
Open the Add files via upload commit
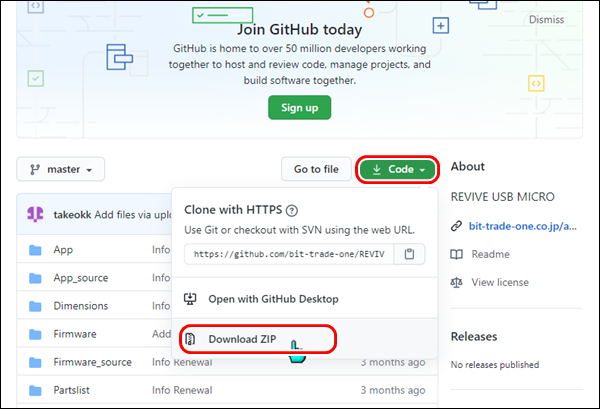tap(133, 215)
